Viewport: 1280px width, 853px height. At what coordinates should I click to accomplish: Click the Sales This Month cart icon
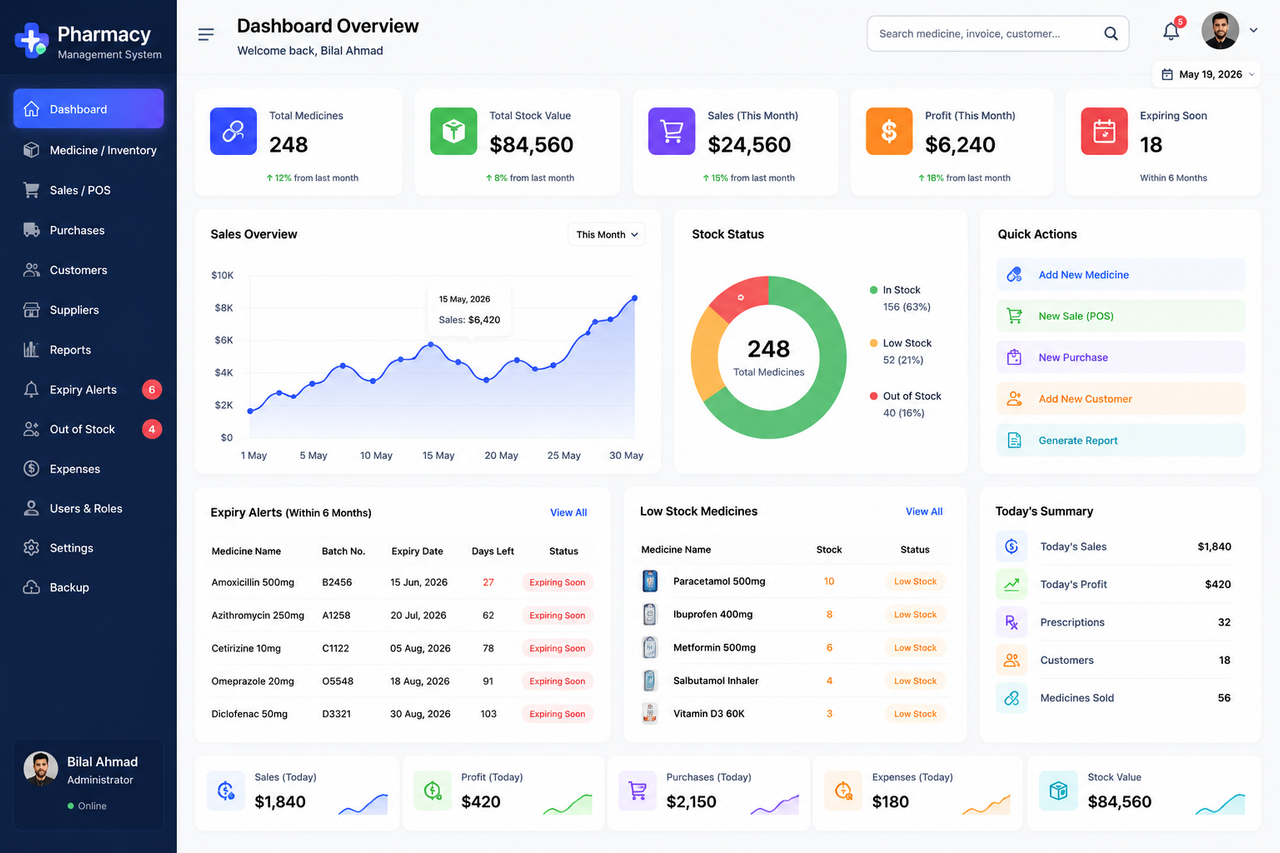tap(671, 131)
